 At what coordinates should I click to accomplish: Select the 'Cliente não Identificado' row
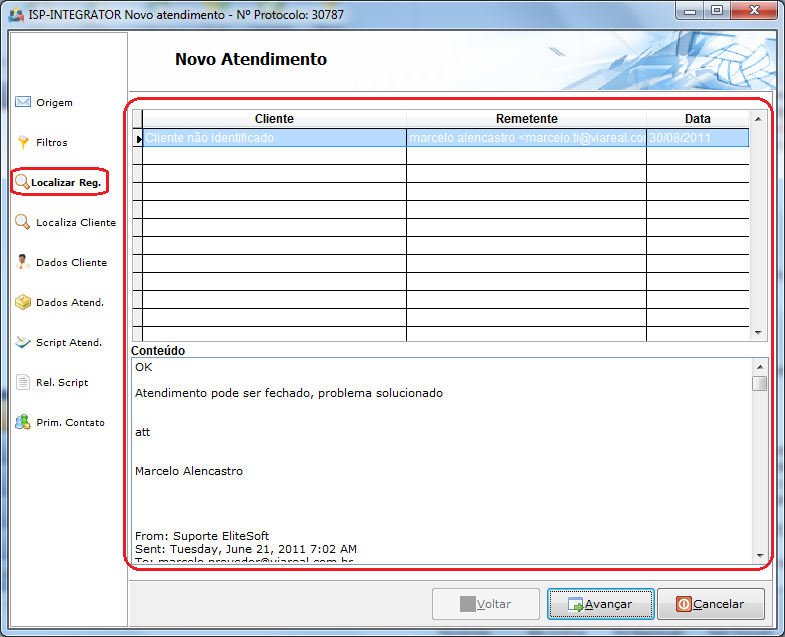click(274, 138)
